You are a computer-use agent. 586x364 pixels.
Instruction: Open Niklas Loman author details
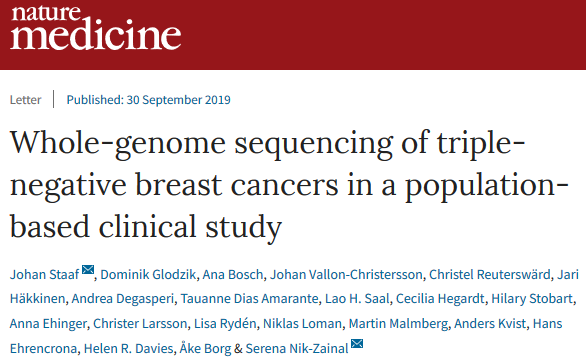tap(303, 324)
